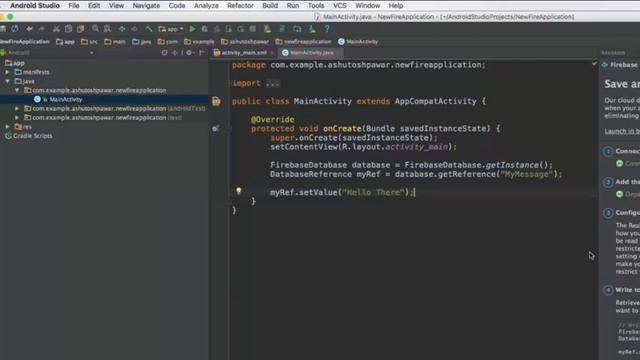
Task: Click the "MyMessage" string in code
Action: click(x=526, y=174)
